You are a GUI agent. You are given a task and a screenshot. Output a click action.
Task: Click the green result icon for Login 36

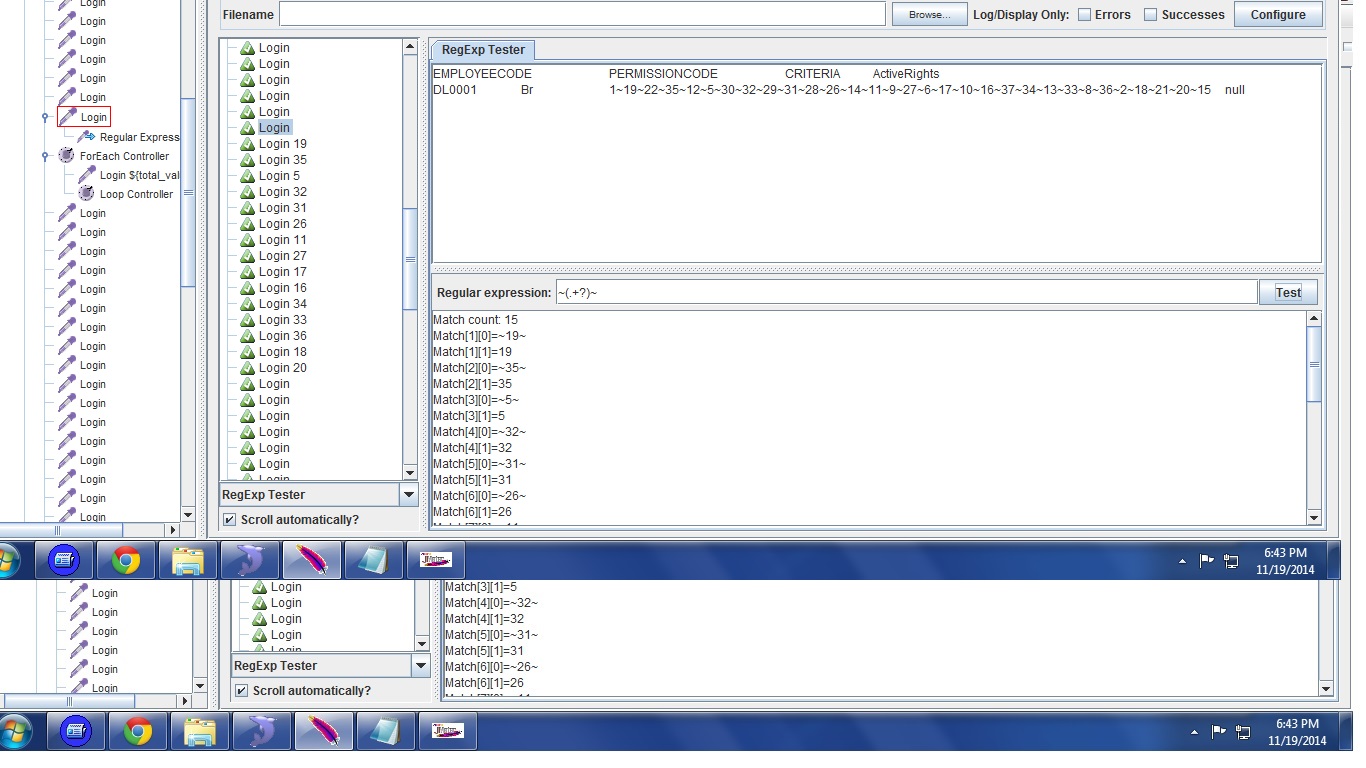pos(247,336)
